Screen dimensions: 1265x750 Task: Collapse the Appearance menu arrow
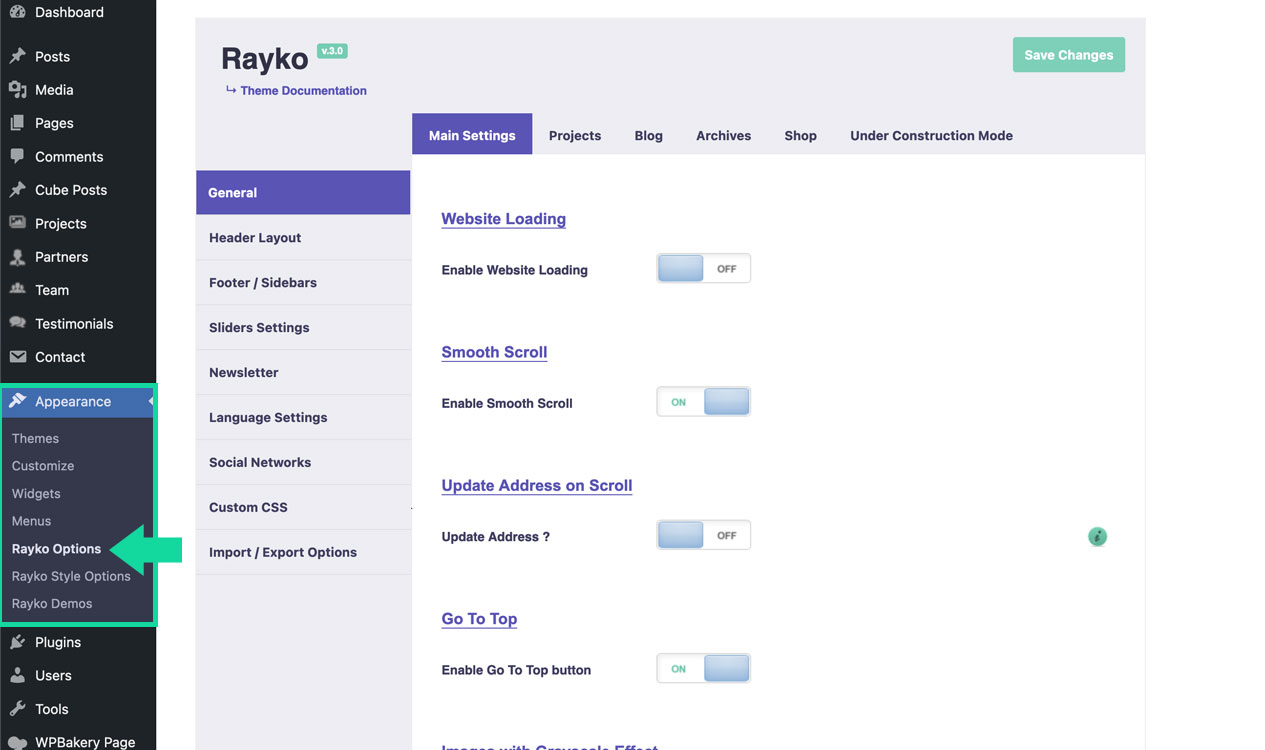(x=150, y=402)
